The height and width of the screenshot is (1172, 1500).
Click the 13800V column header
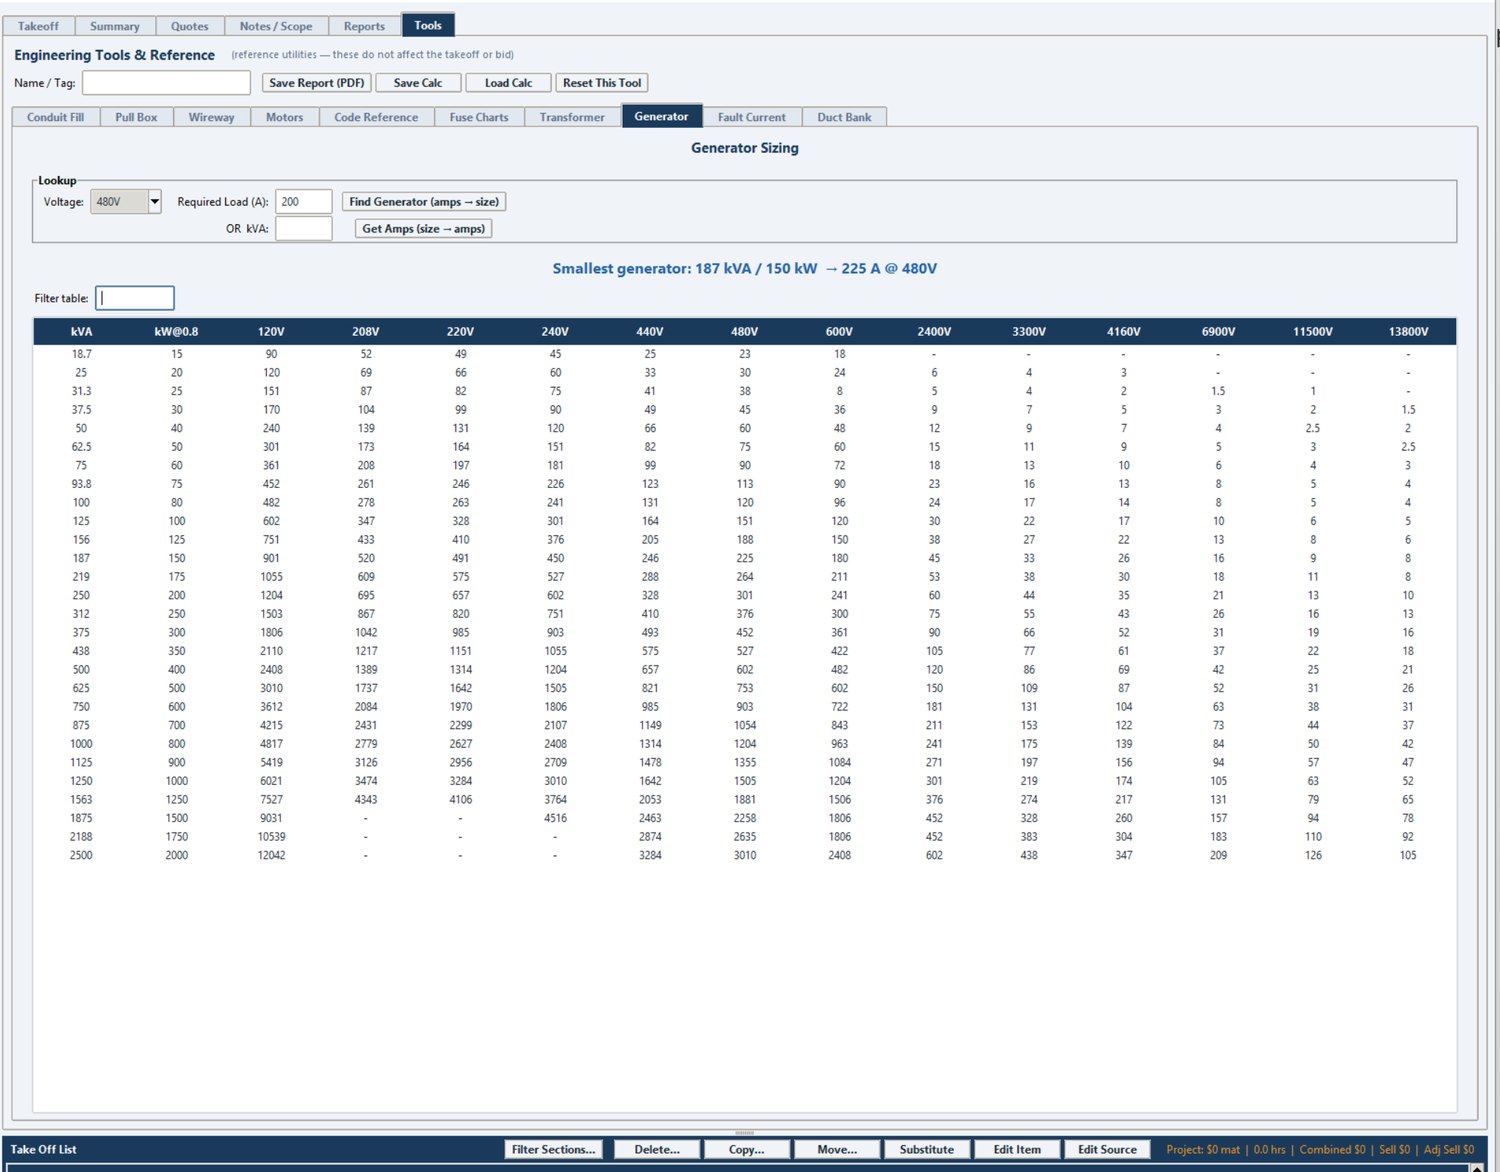[x=1408, y=331]
